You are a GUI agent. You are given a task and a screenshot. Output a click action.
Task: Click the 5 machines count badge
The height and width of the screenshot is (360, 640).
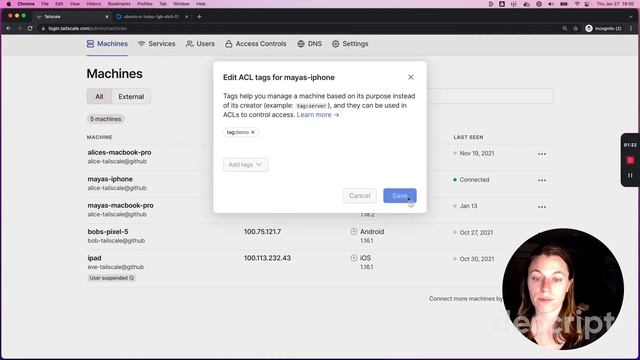pyautogui.click(x=106, y=119)
